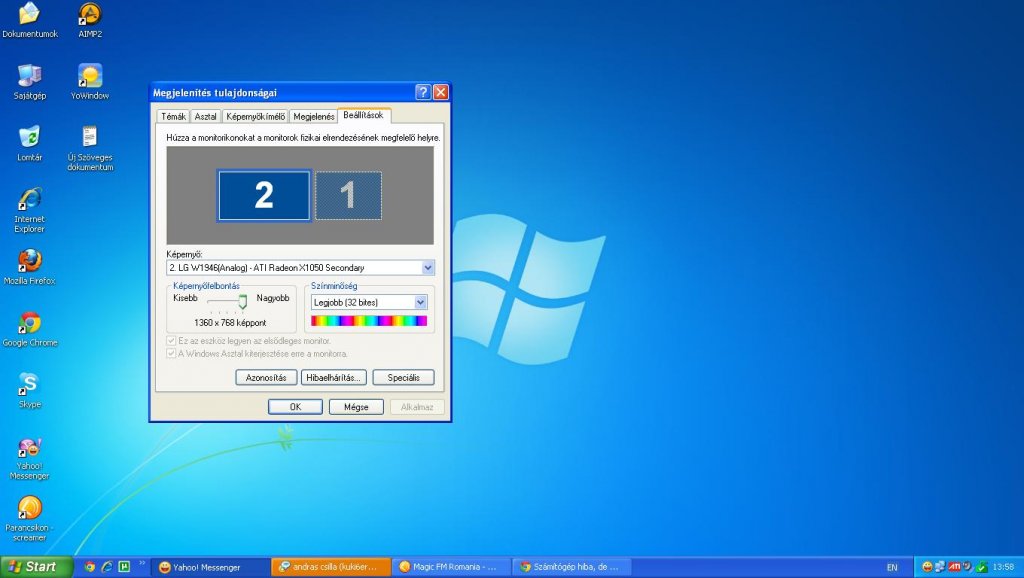
Task: Close the Megjelenítés tulajdonságai dialog
Action: point(441,92)
